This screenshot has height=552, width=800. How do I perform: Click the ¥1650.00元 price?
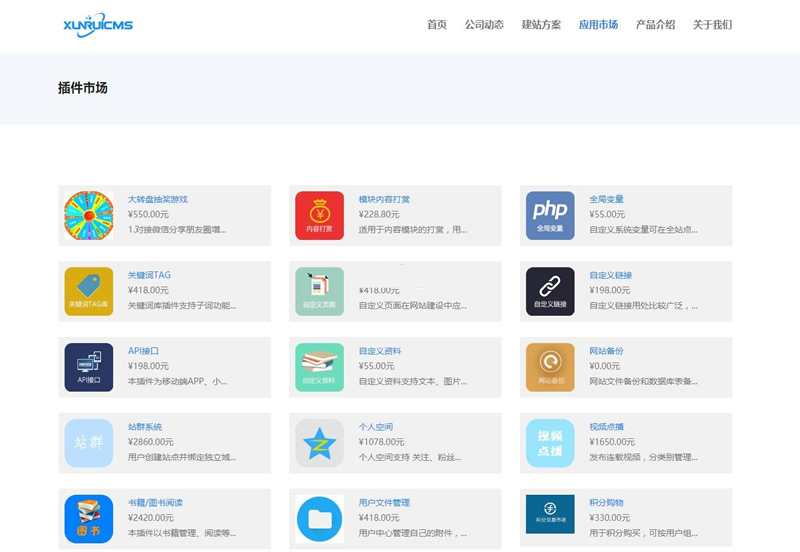click(612, 442)
